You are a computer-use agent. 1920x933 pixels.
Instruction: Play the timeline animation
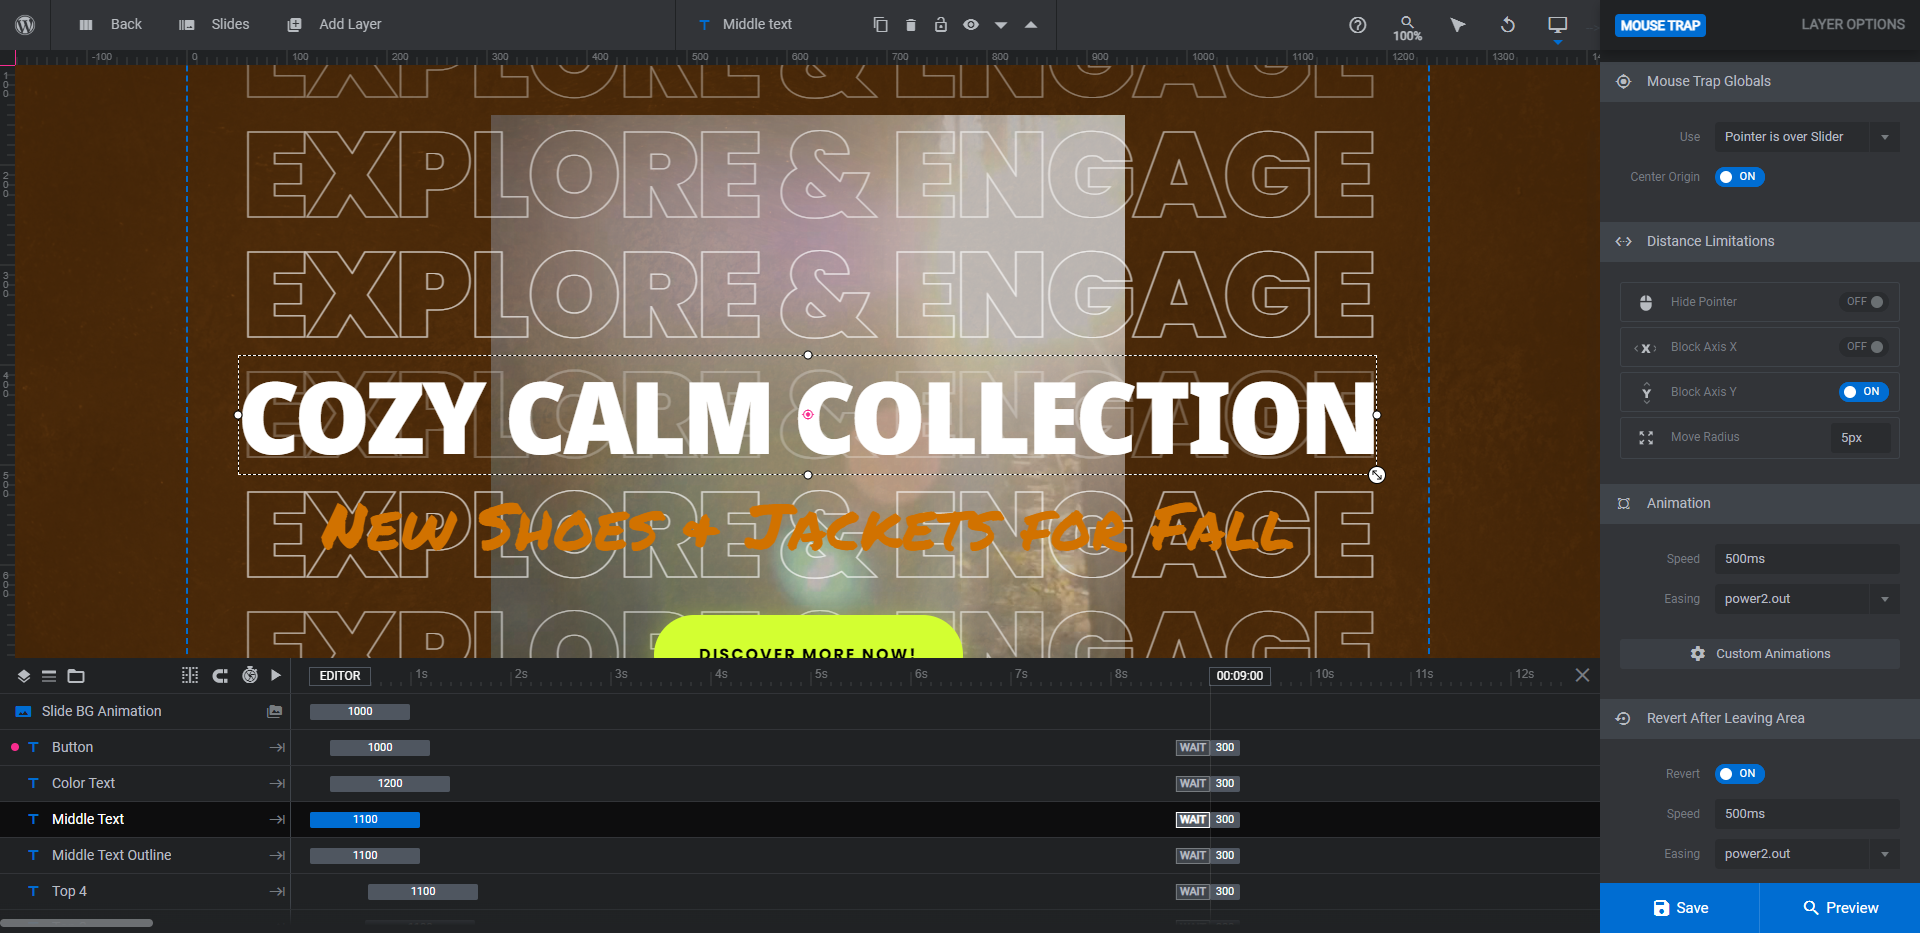276,676
